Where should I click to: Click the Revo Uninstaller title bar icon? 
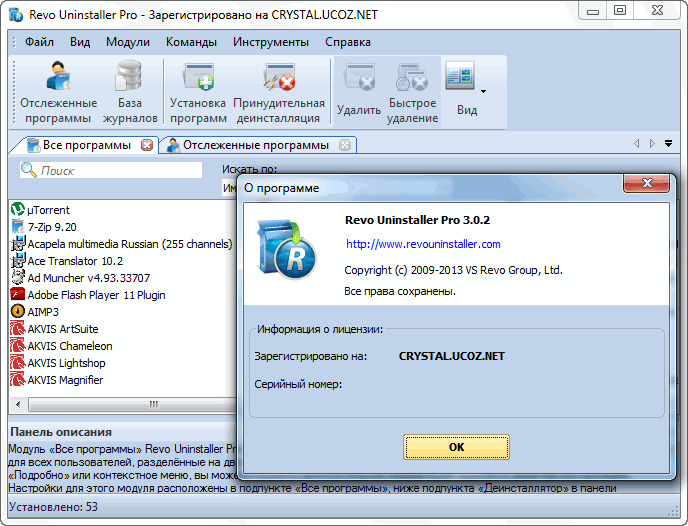16,14
